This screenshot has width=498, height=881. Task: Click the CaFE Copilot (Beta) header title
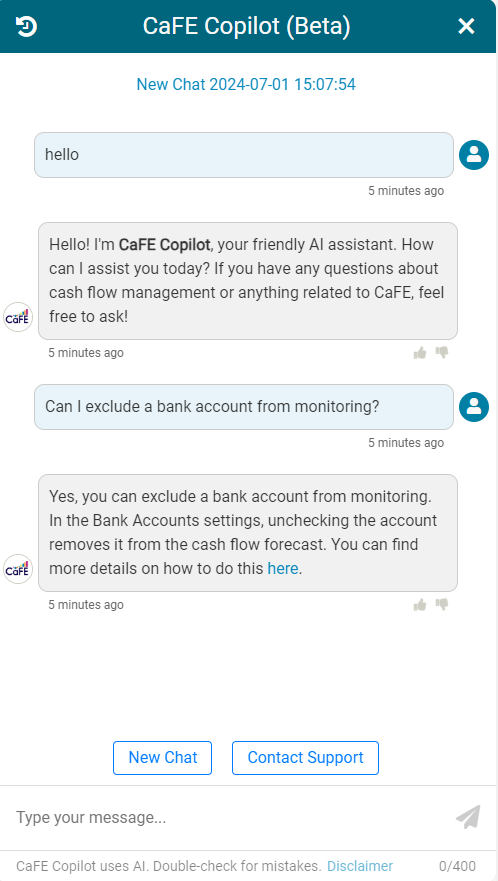pyautogui.click(x=246, y=26)
